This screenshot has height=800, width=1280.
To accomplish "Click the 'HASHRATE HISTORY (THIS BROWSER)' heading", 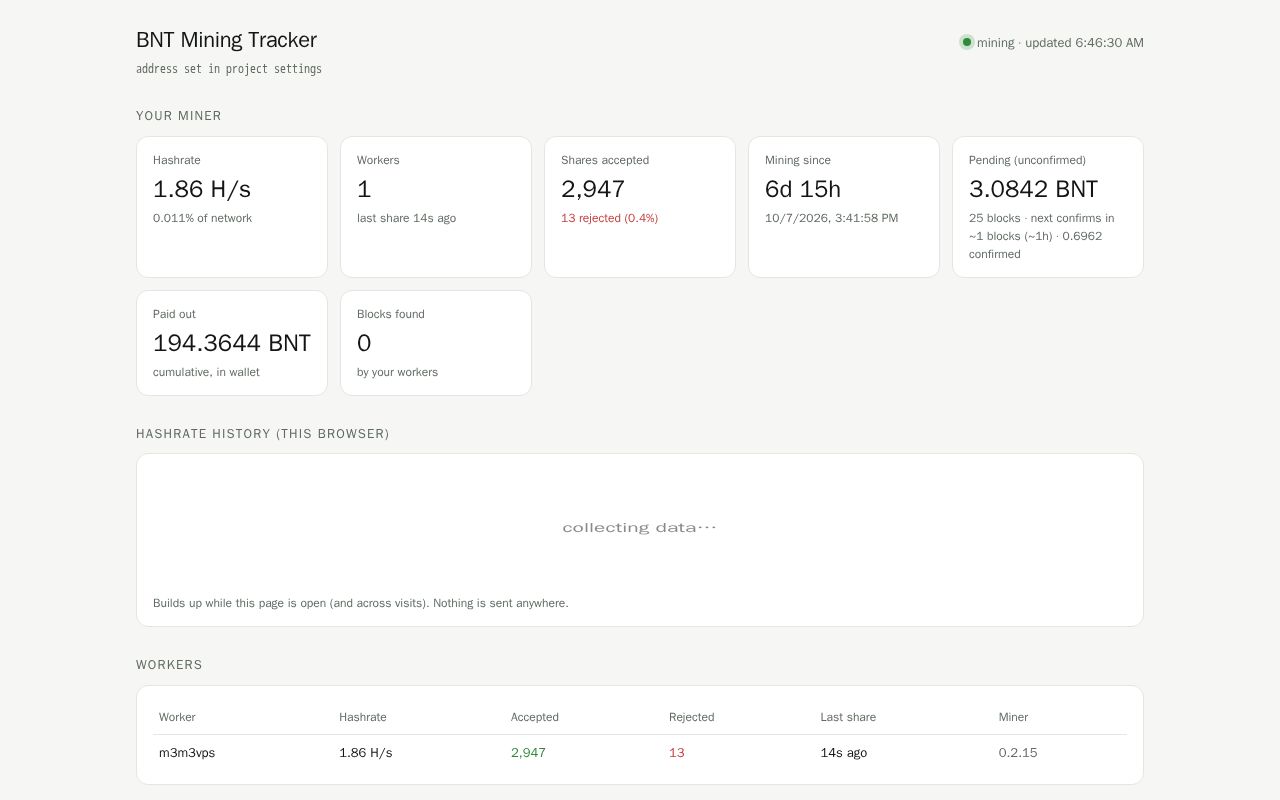I will tap(263, 434).
